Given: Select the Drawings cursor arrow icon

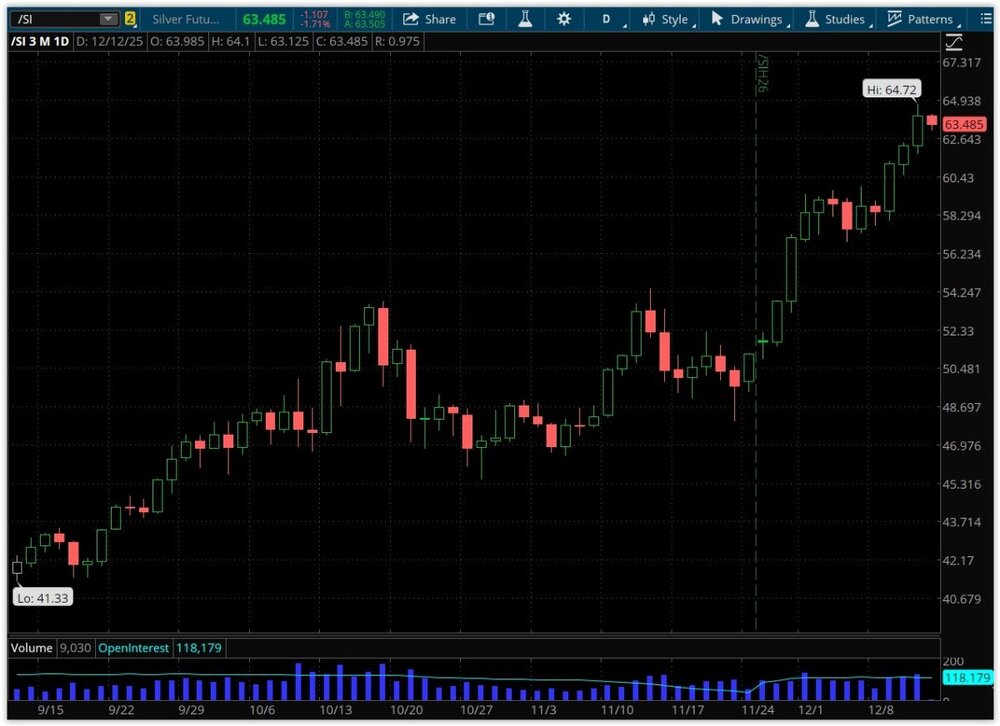Looking at the screenshot, I should point(716,19).
